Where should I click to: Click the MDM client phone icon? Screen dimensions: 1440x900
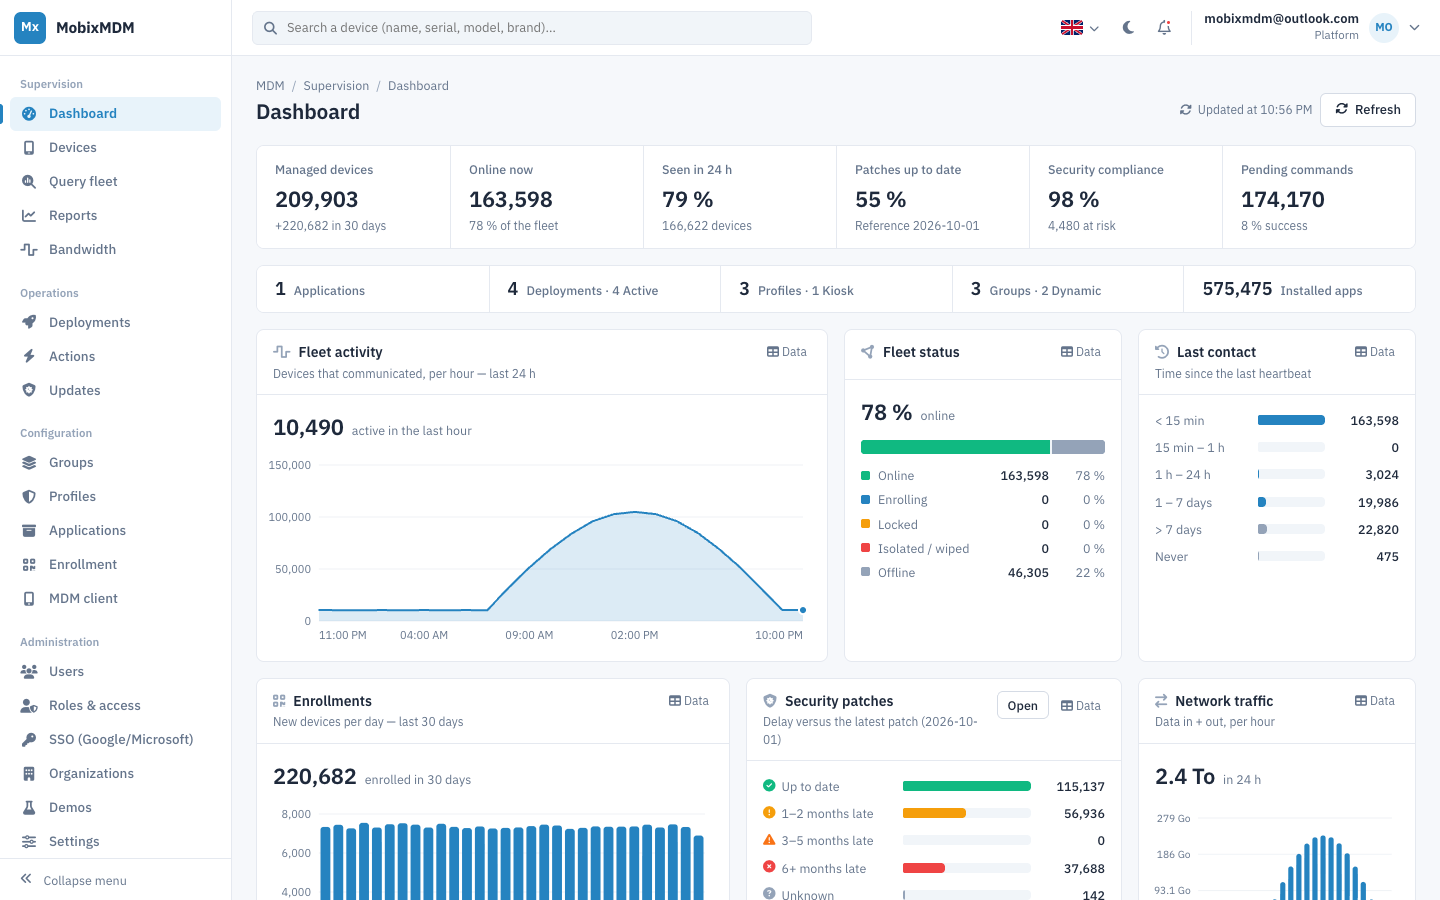pyautogui.click(x=29, y=599)
